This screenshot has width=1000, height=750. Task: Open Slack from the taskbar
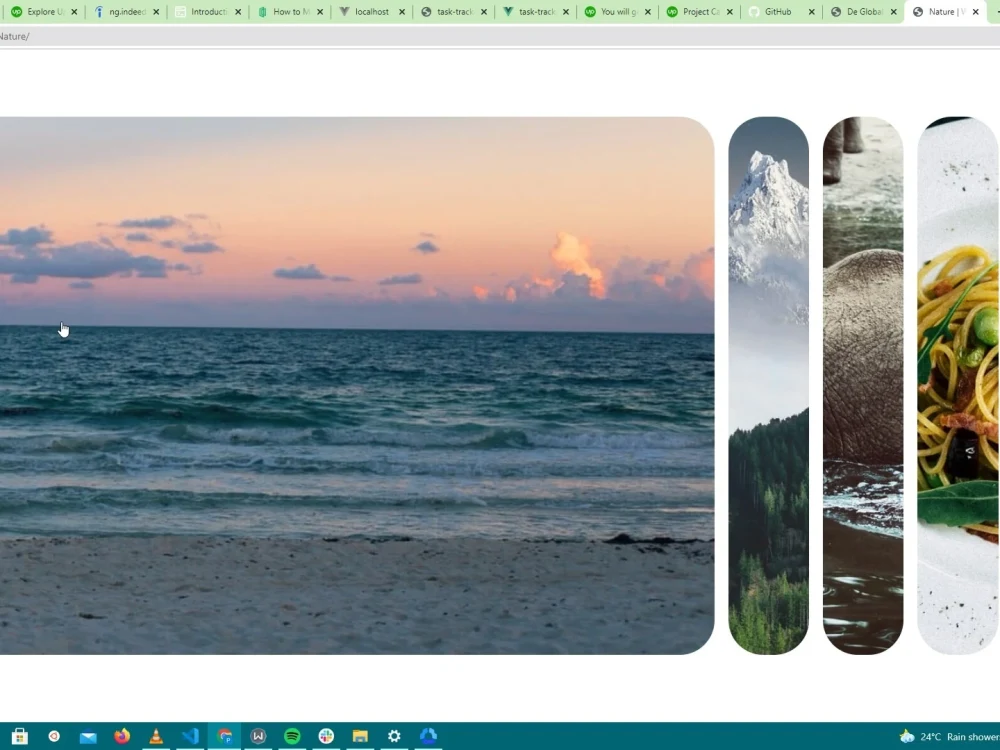[326, 736]
